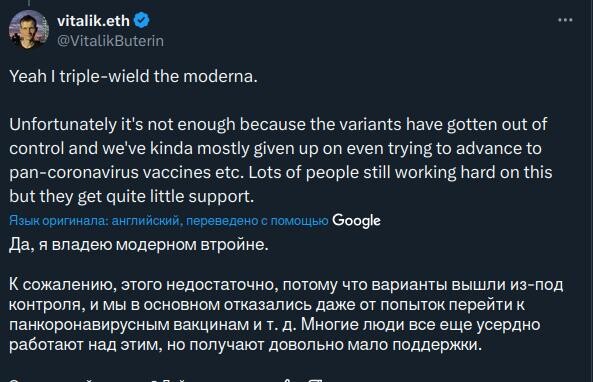Click the 'Да, я владею модерном втройне.' line
This screenshot has width=593, height=382.
pyautogui.click(x=139, y=245)
